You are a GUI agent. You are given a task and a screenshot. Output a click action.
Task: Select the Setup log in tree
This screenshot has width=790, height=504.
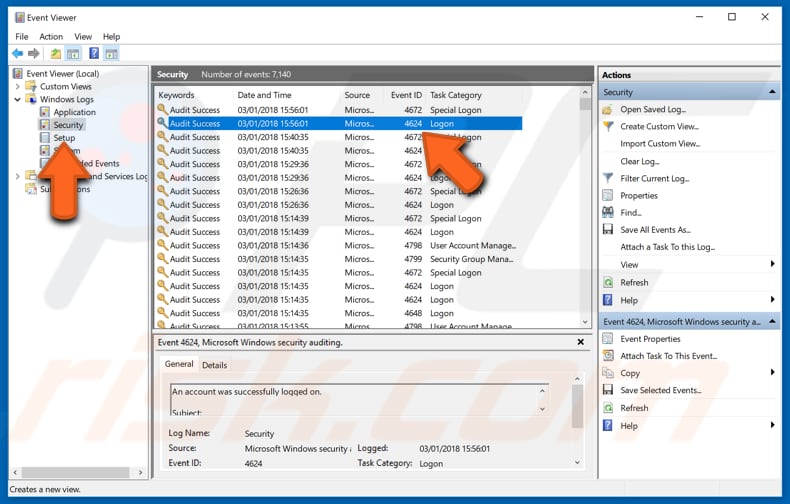coord(64,138)
